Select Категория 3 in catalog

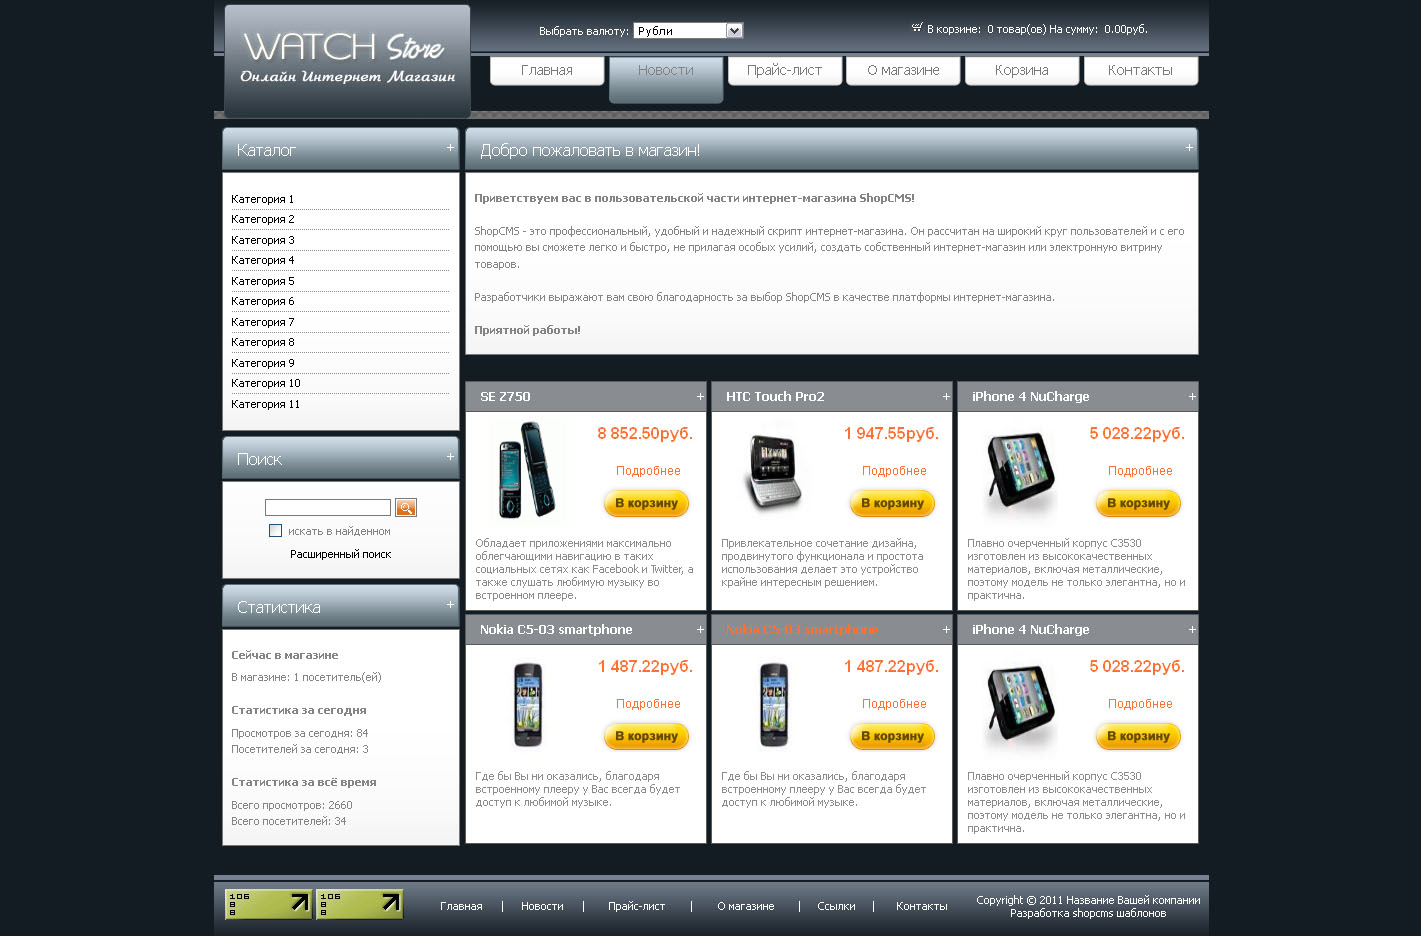point(263,240)
